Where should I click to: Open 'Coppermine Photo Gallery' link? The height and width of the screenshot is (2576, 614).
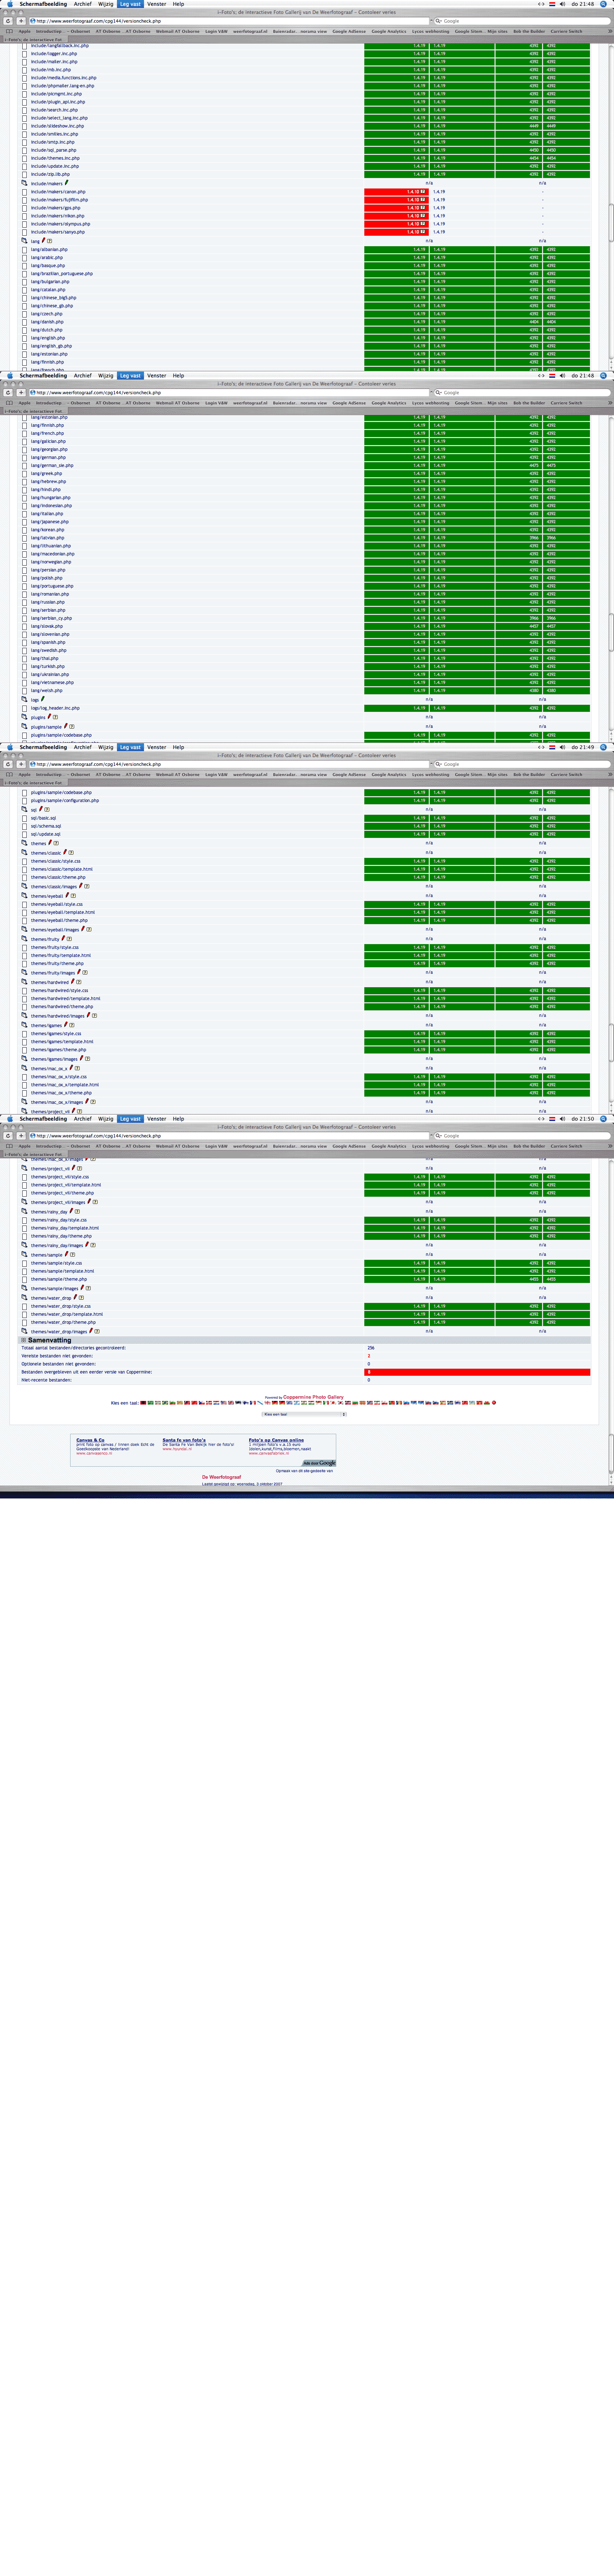[313, 1397]
